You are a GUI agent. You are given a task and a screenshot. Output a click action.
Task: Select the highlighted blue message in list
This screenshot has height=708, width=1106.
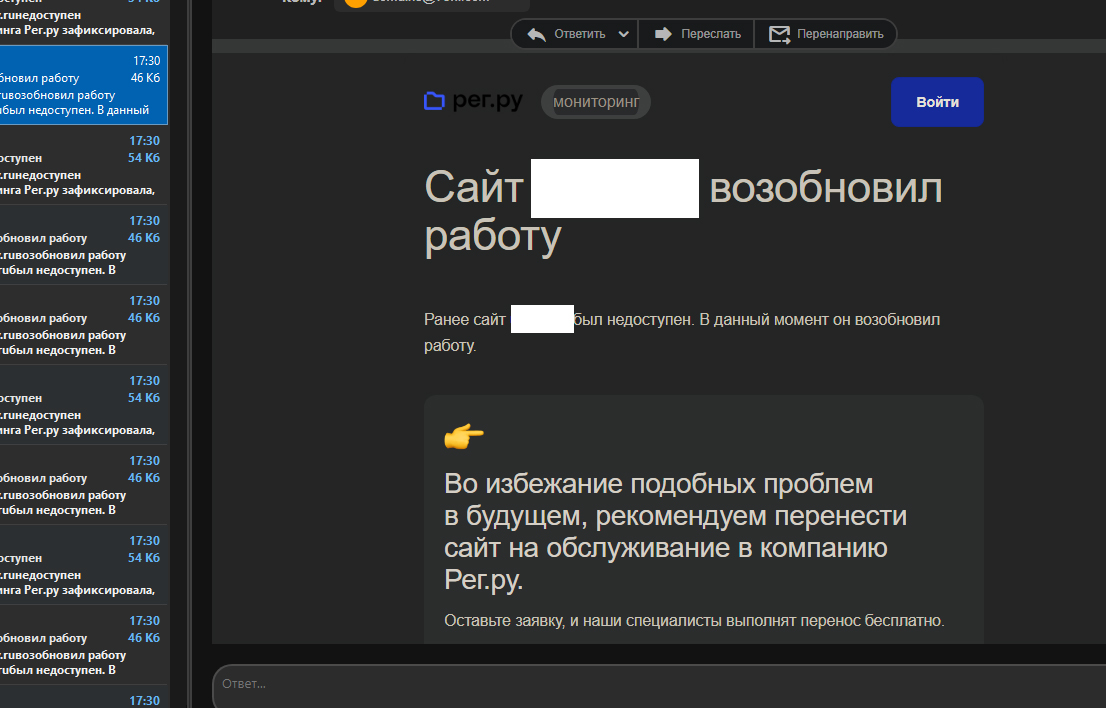pyautogui.click(x=84, y=85)
